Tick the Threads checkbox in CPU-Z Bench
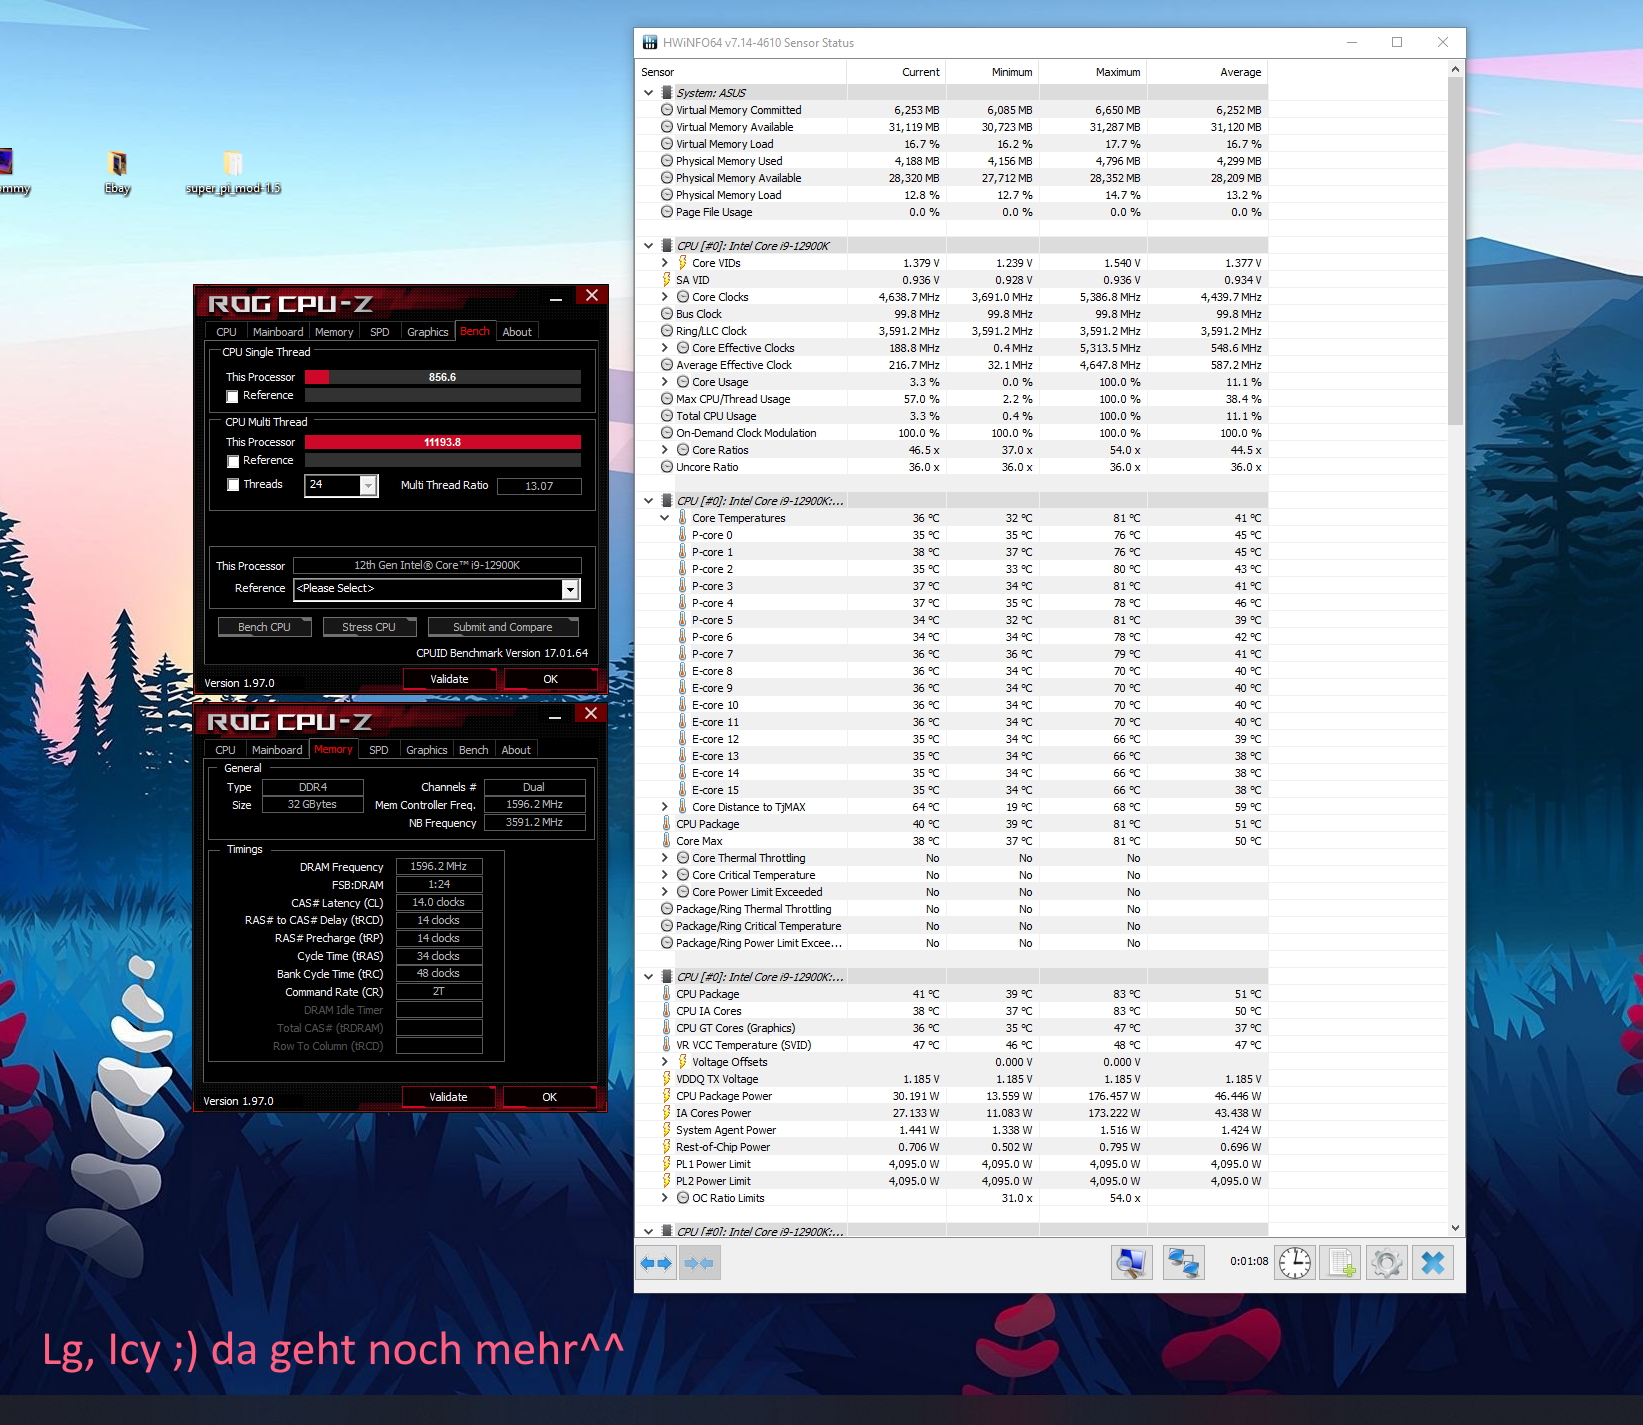1643x1425 pixels. [x=233, y=485]
